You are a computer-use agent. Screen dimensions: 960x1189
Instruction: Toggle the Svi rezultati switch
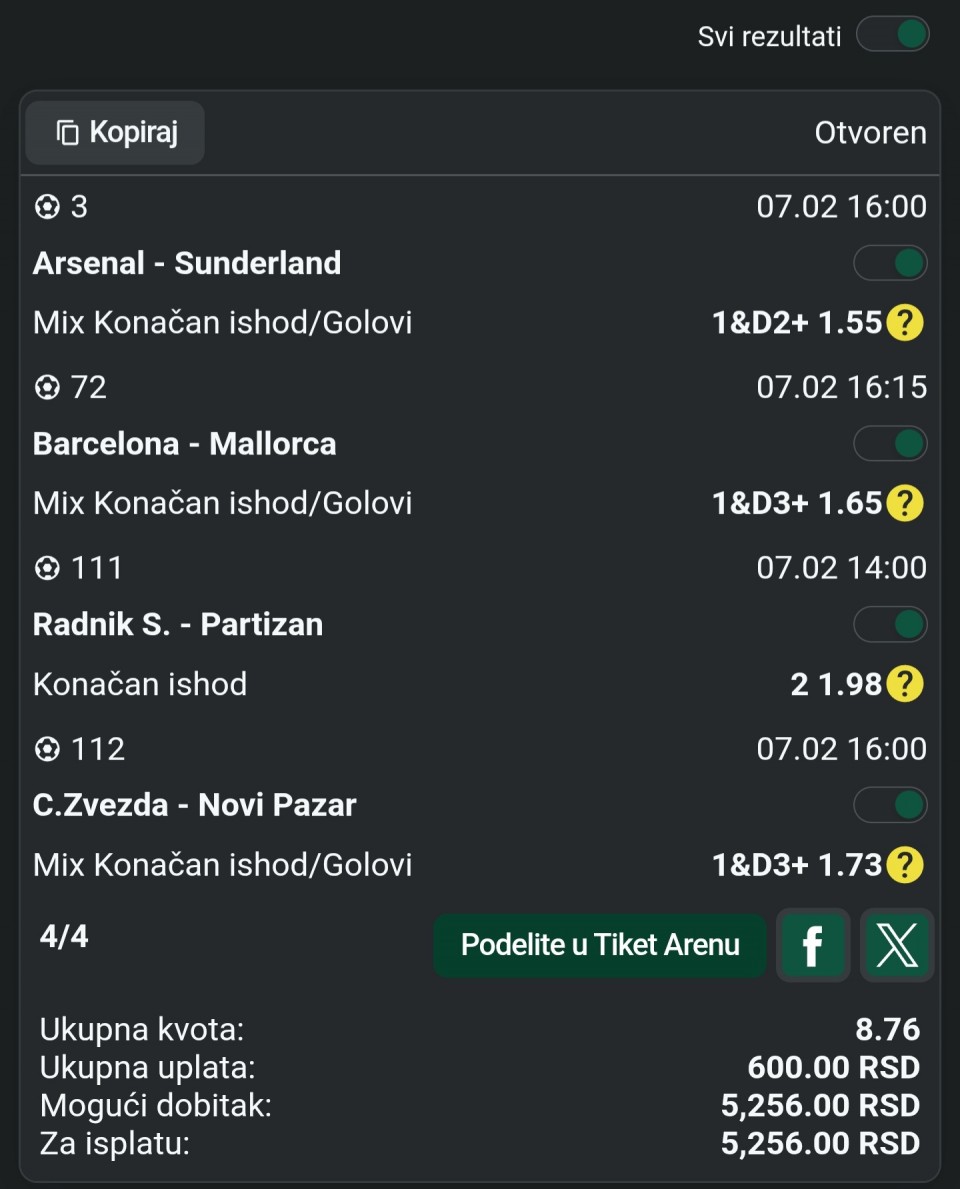click(892, 36)
